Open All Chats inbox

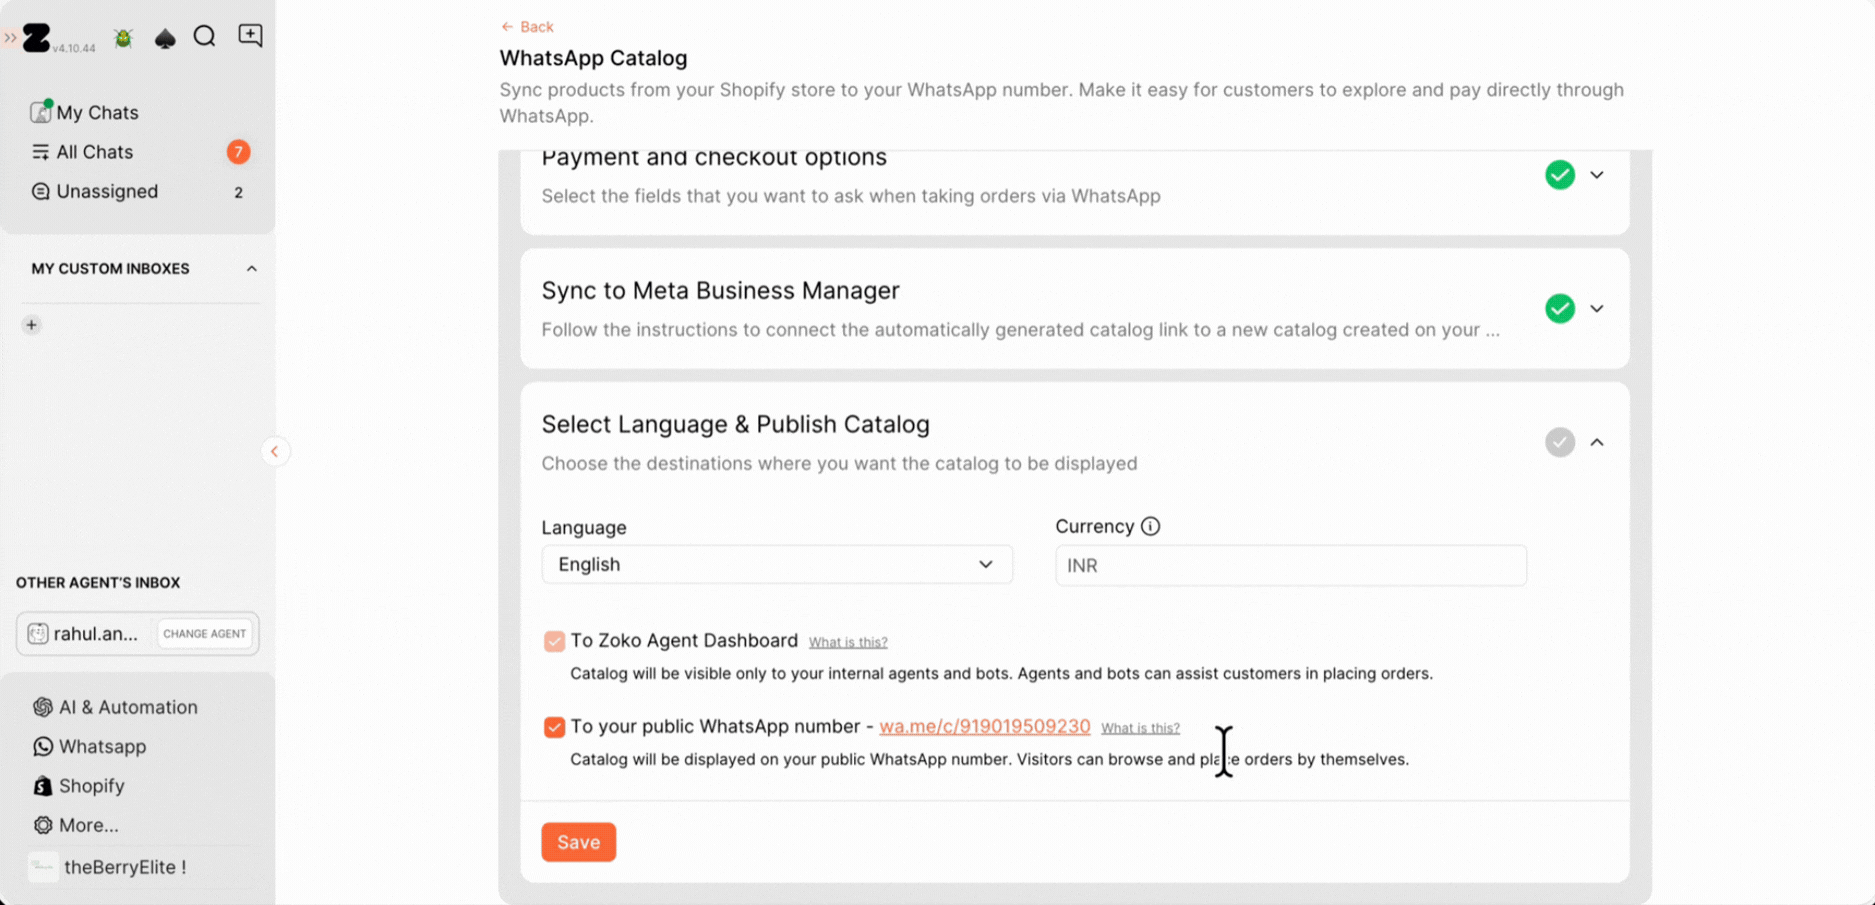pos(94,152)
